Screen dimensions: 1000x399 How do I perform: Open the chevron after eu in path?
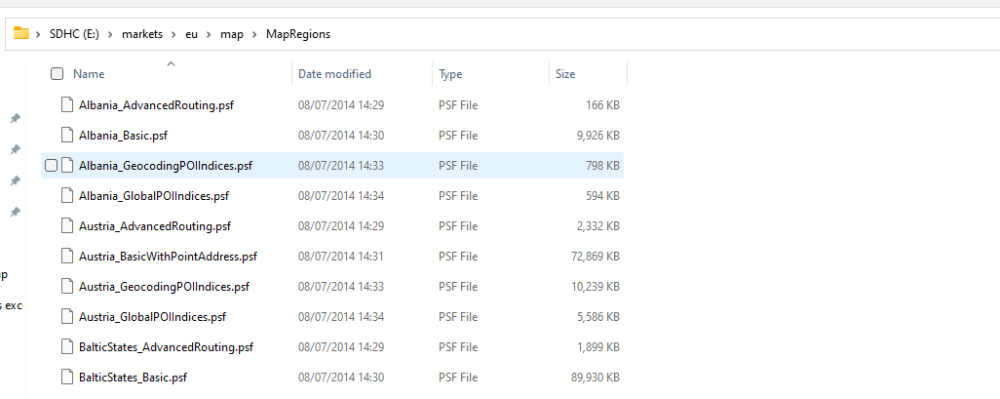click(x=209, y=34)
